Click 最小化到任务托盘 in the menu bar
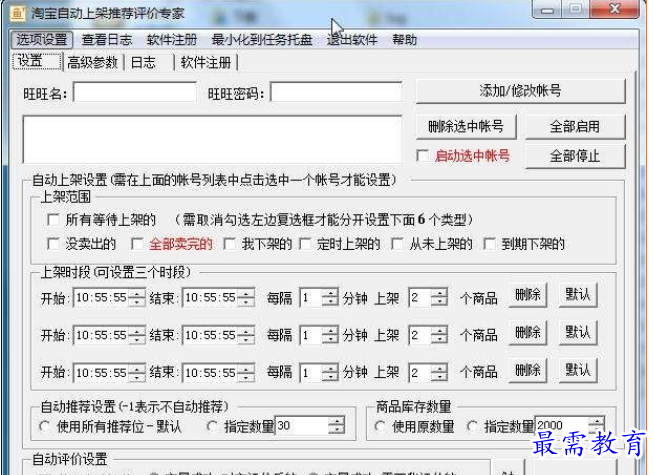Viewport: 654px width, 475px height. point(262,40)
